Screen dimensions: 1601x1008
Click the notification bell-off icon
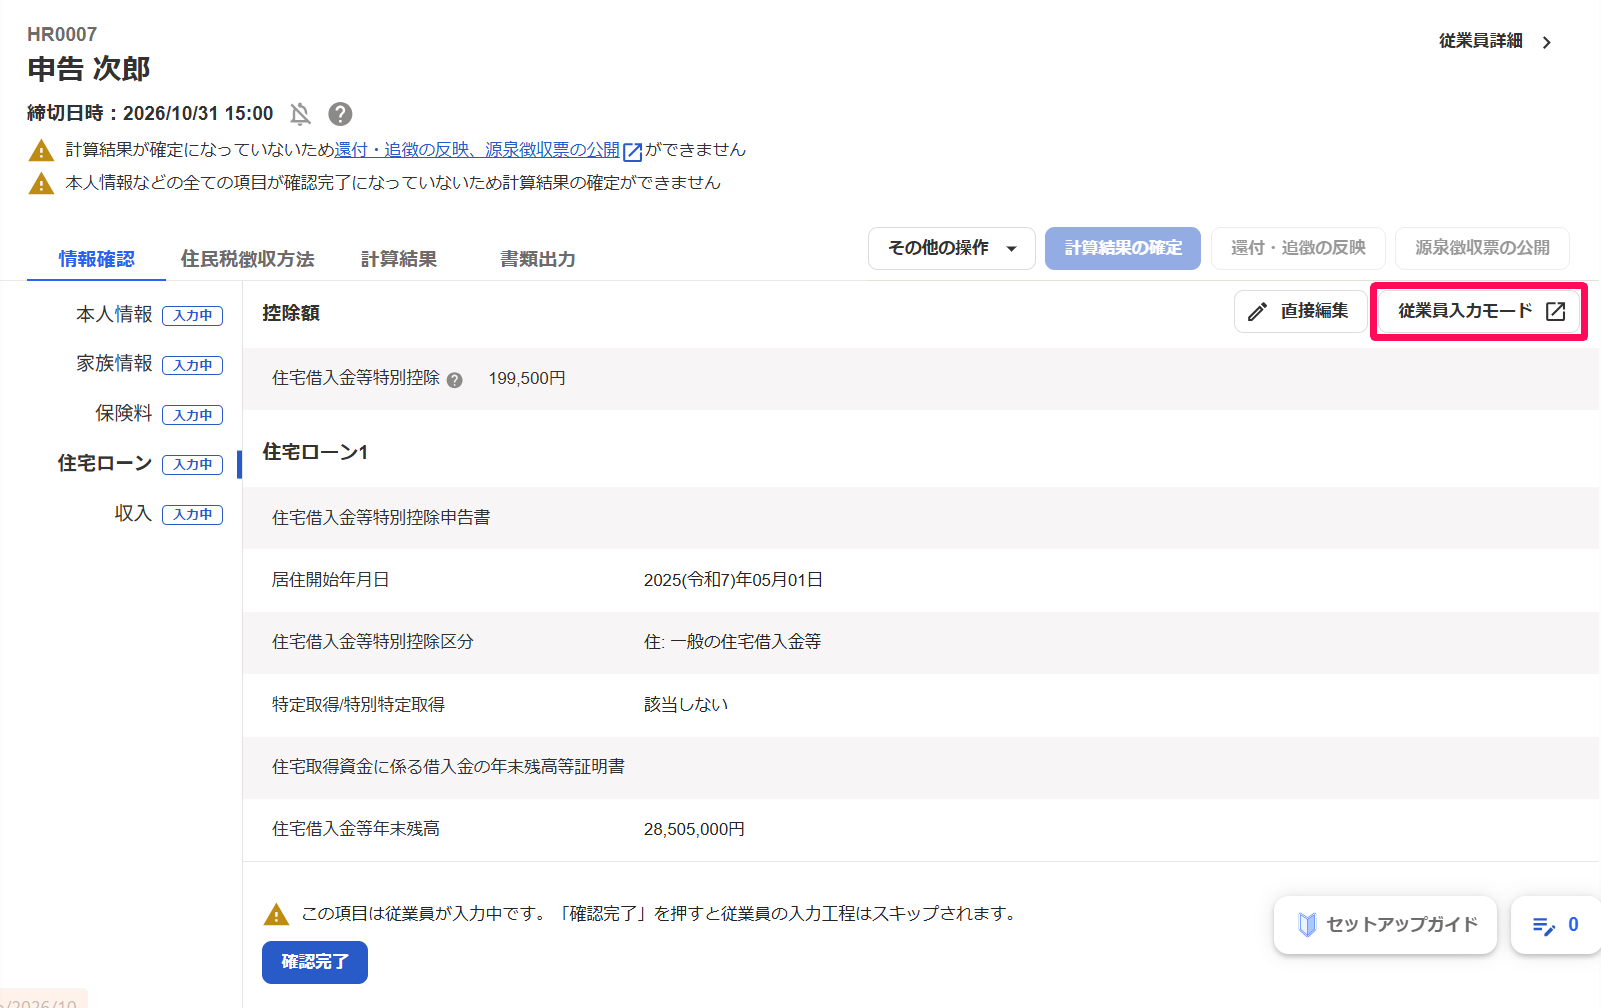click(300, 114)
